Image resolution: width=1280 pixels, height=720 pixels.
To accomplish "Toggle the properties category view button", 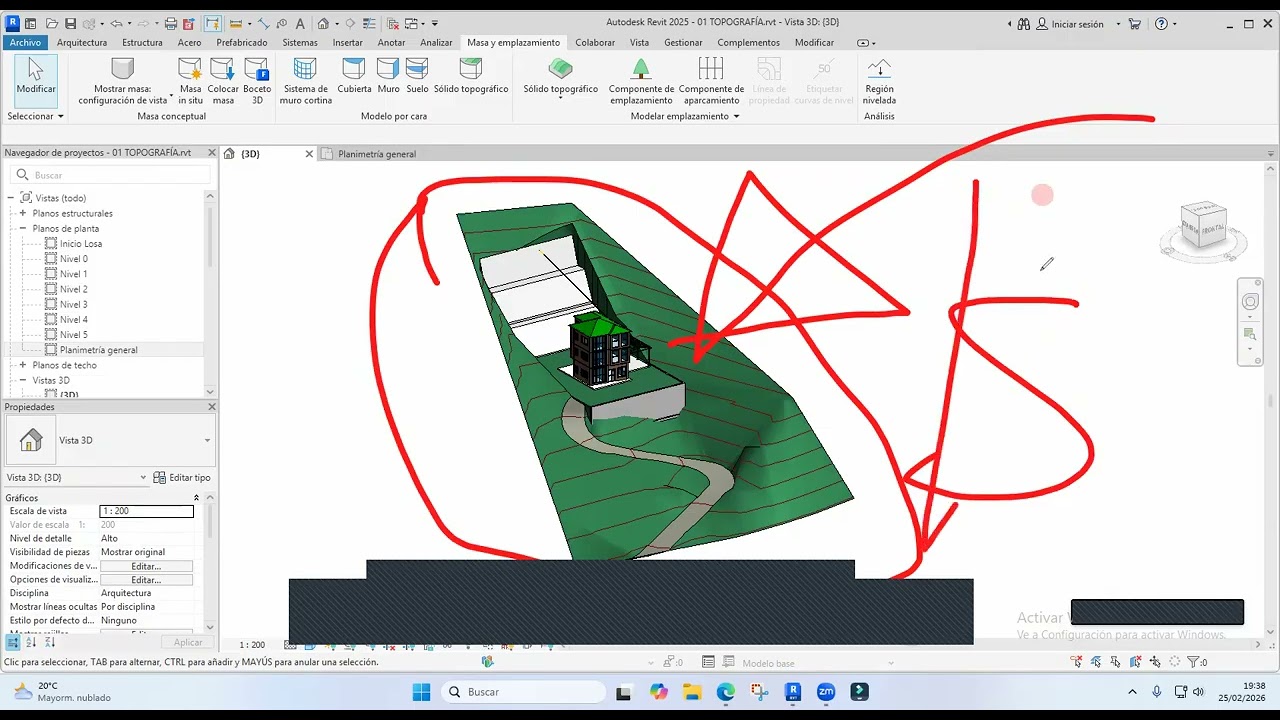I will pos(12,642).
